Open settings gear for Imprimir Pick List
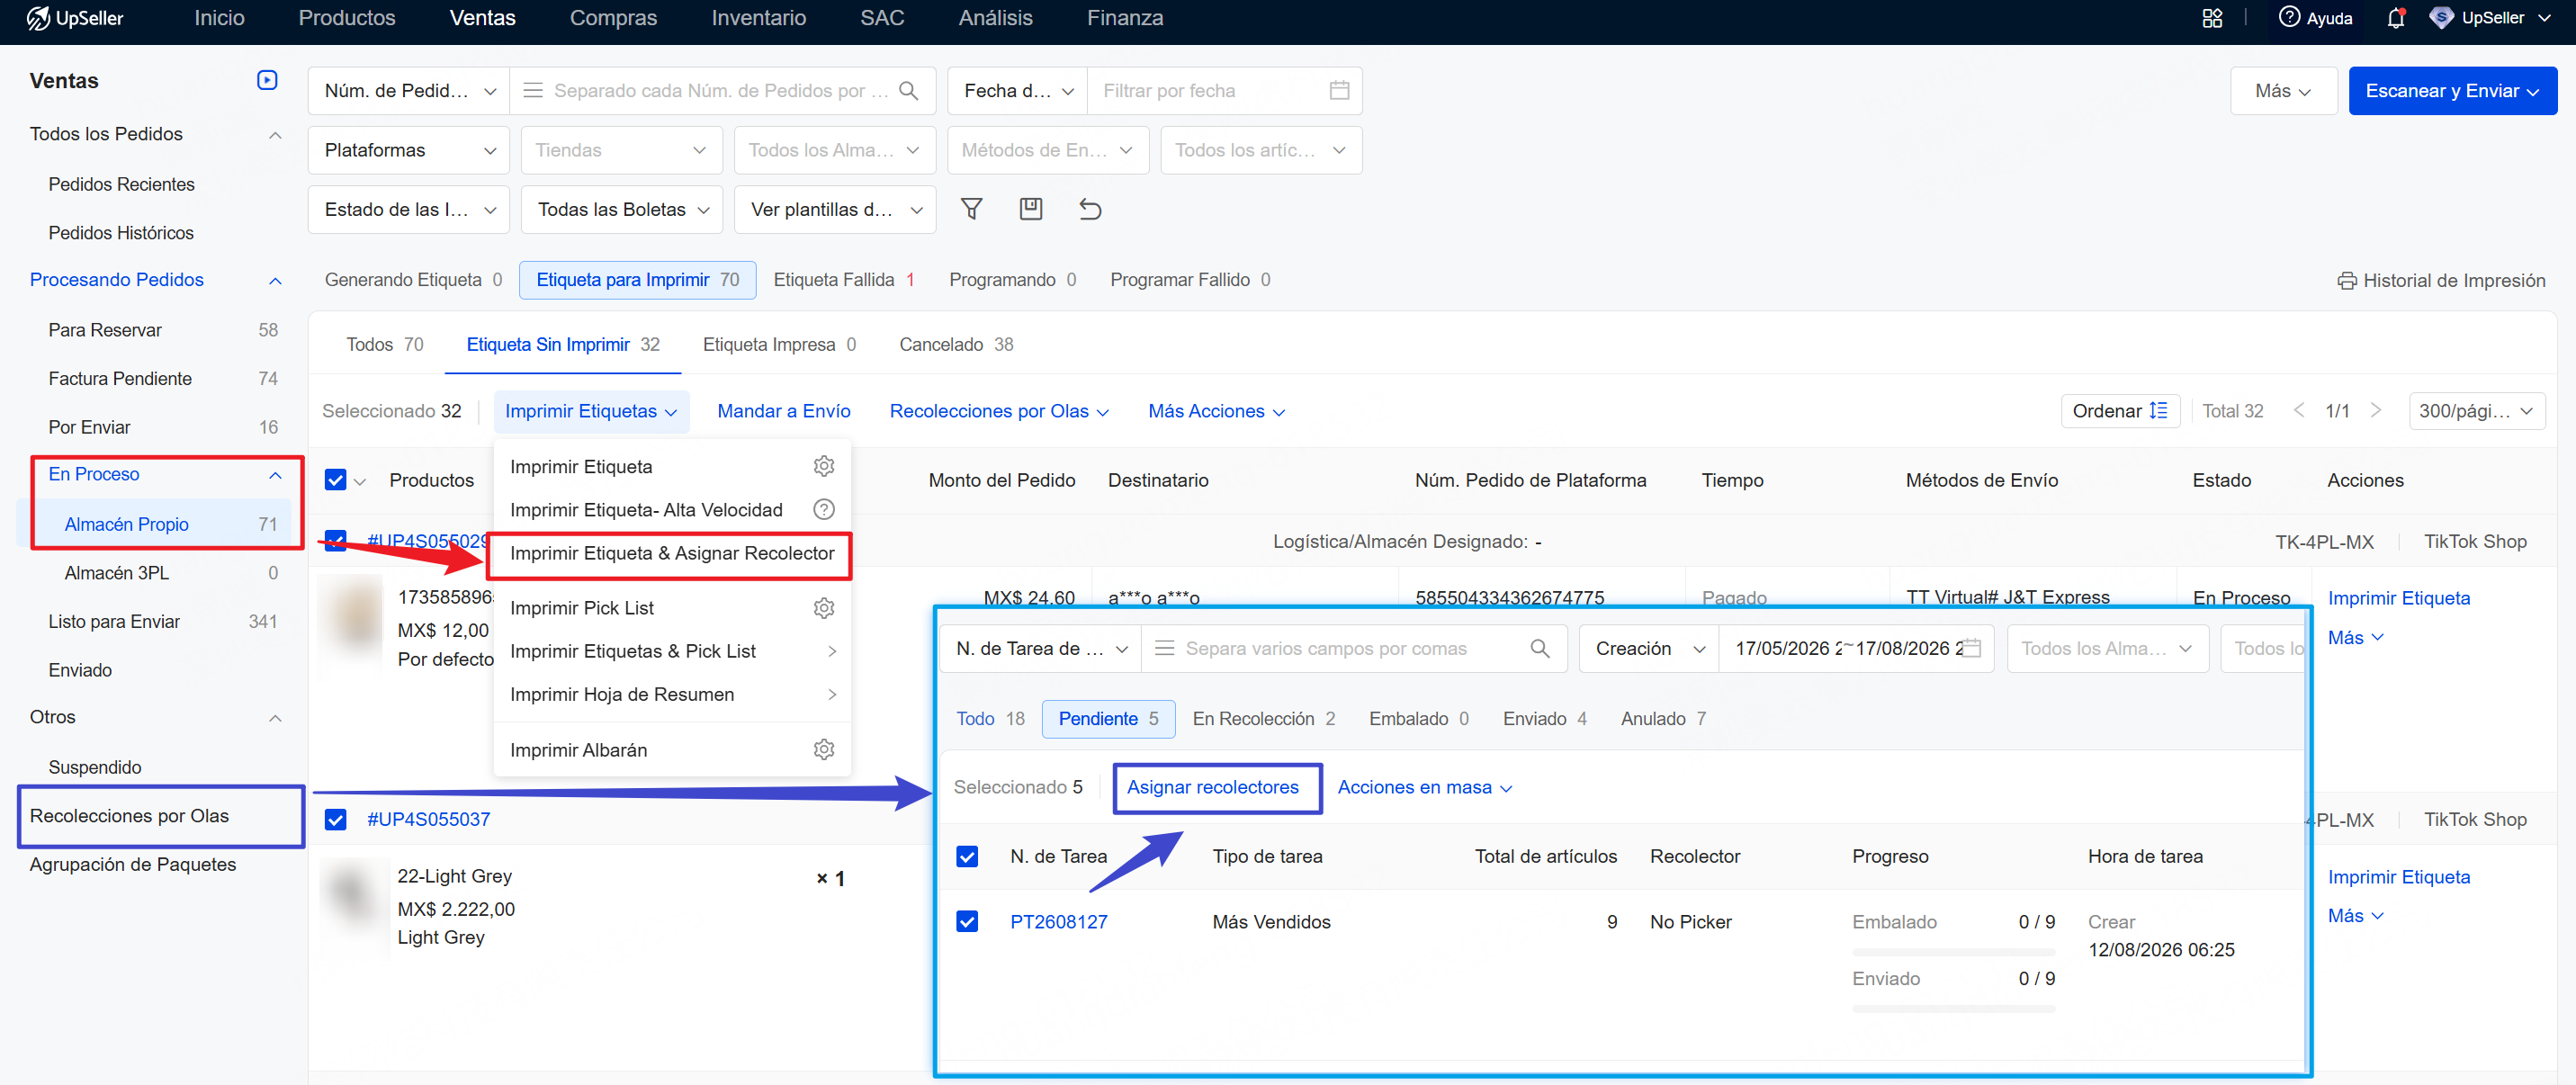The width and height of the screenshot is (2576, 1085). [823, 608]
